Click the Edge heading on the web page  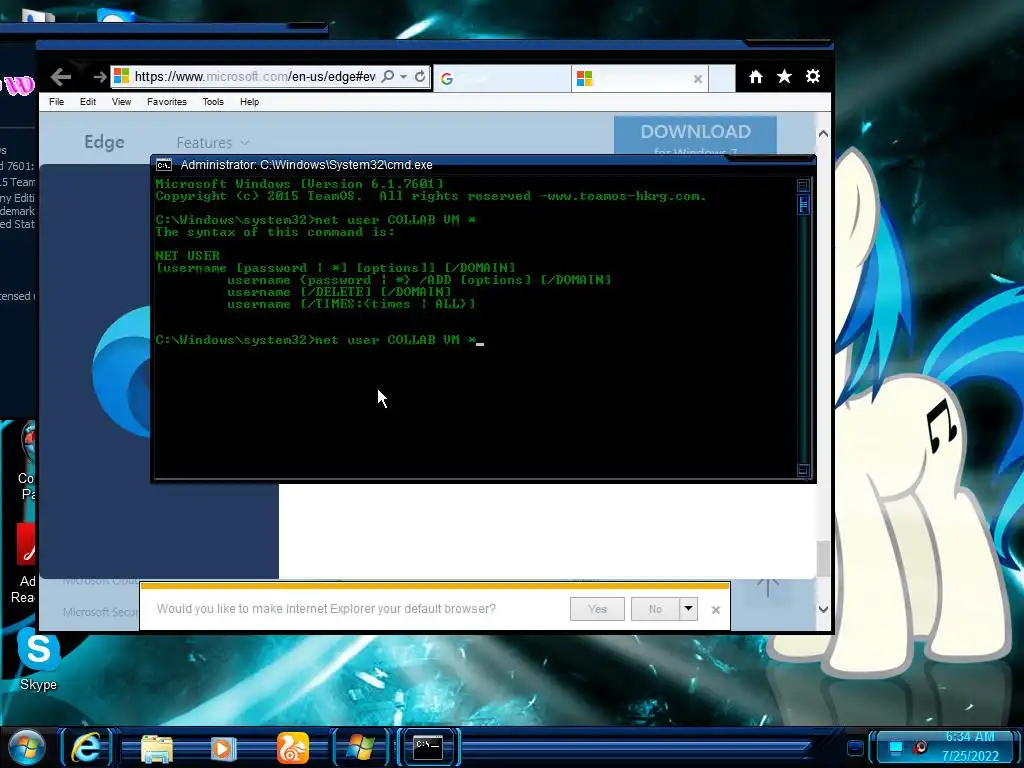(104, 142)
